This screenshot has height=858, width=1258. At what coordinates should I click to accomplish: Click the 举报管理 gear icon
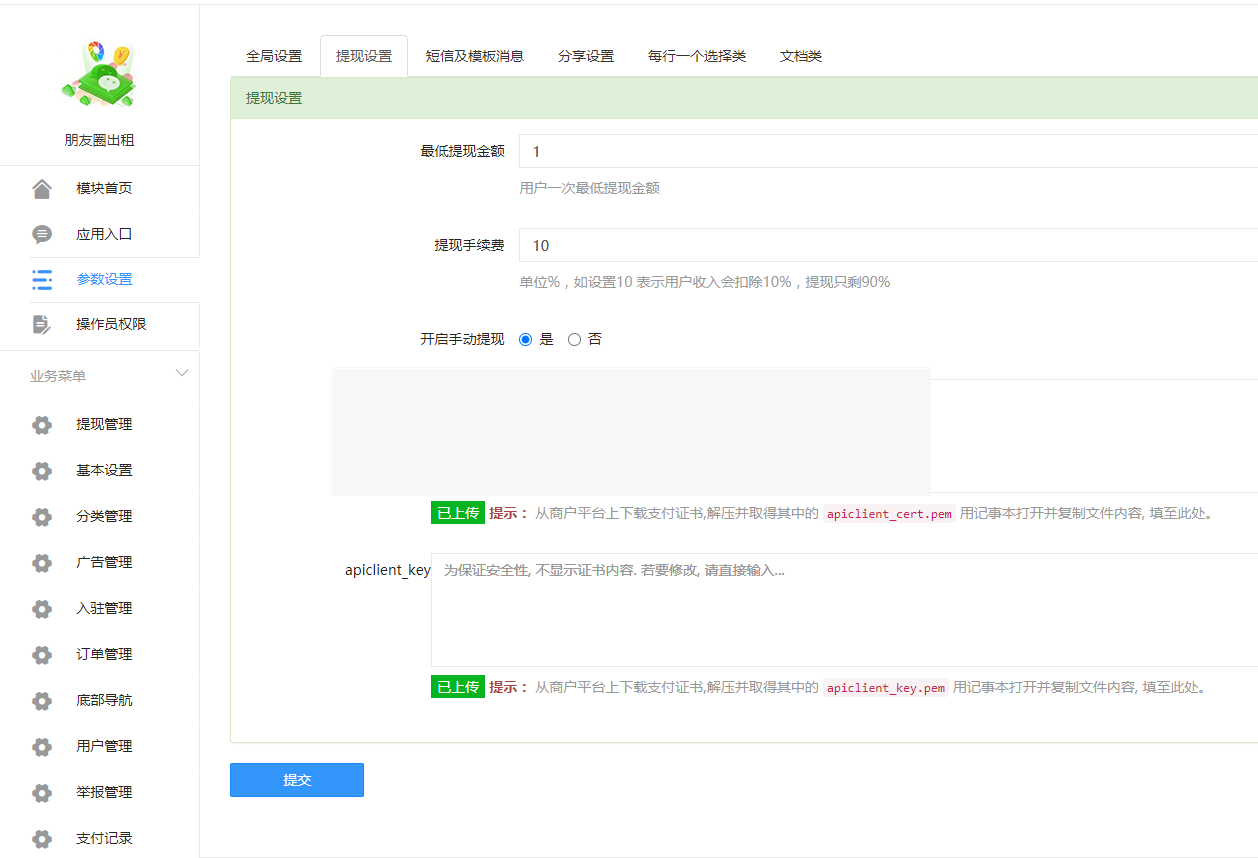(41, 792)
